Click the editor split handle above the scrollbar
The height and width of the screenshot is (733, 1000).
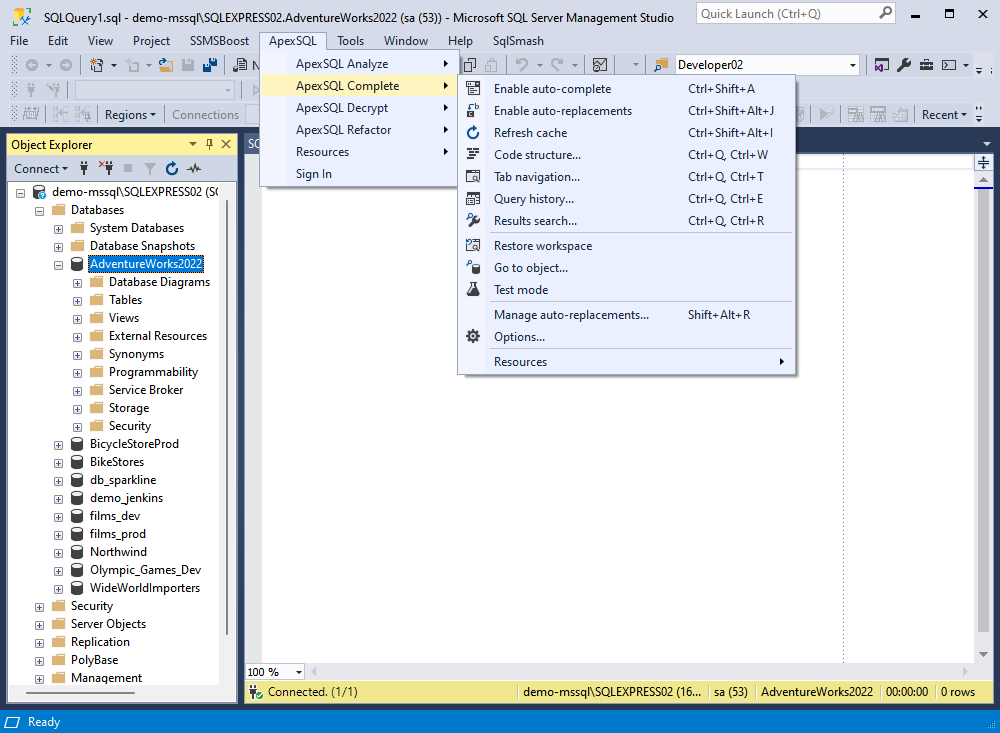(x=983, y=163)
